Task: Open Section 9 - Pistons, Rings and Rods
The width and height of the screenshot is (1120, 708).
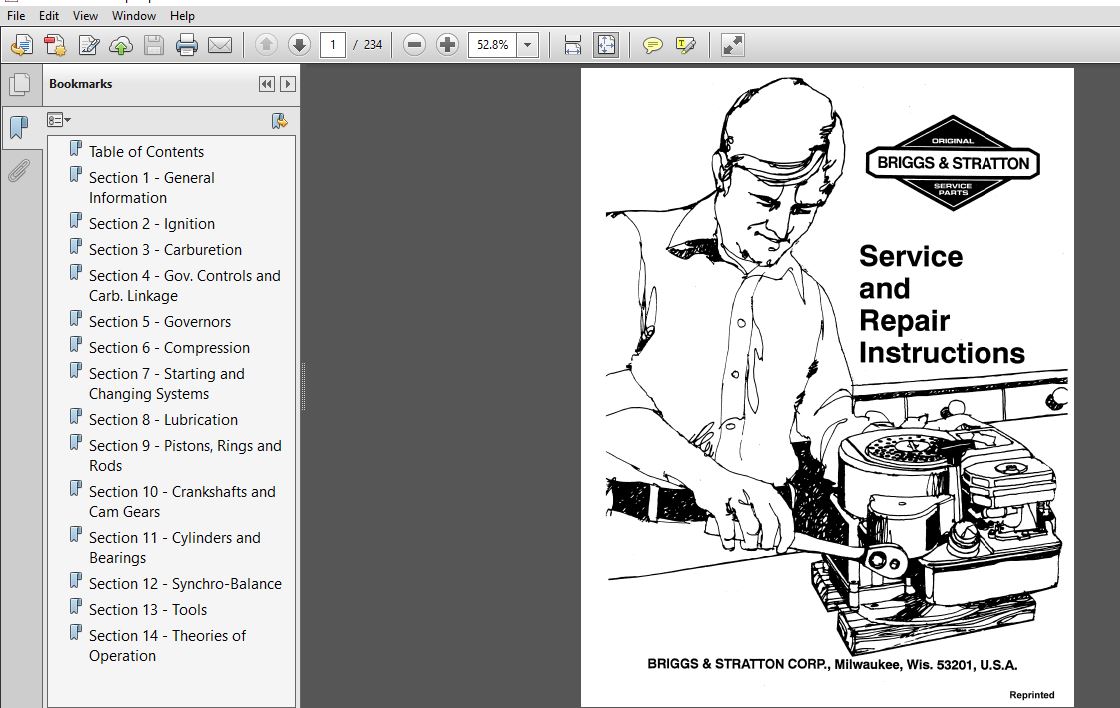Action: point(185,455)
